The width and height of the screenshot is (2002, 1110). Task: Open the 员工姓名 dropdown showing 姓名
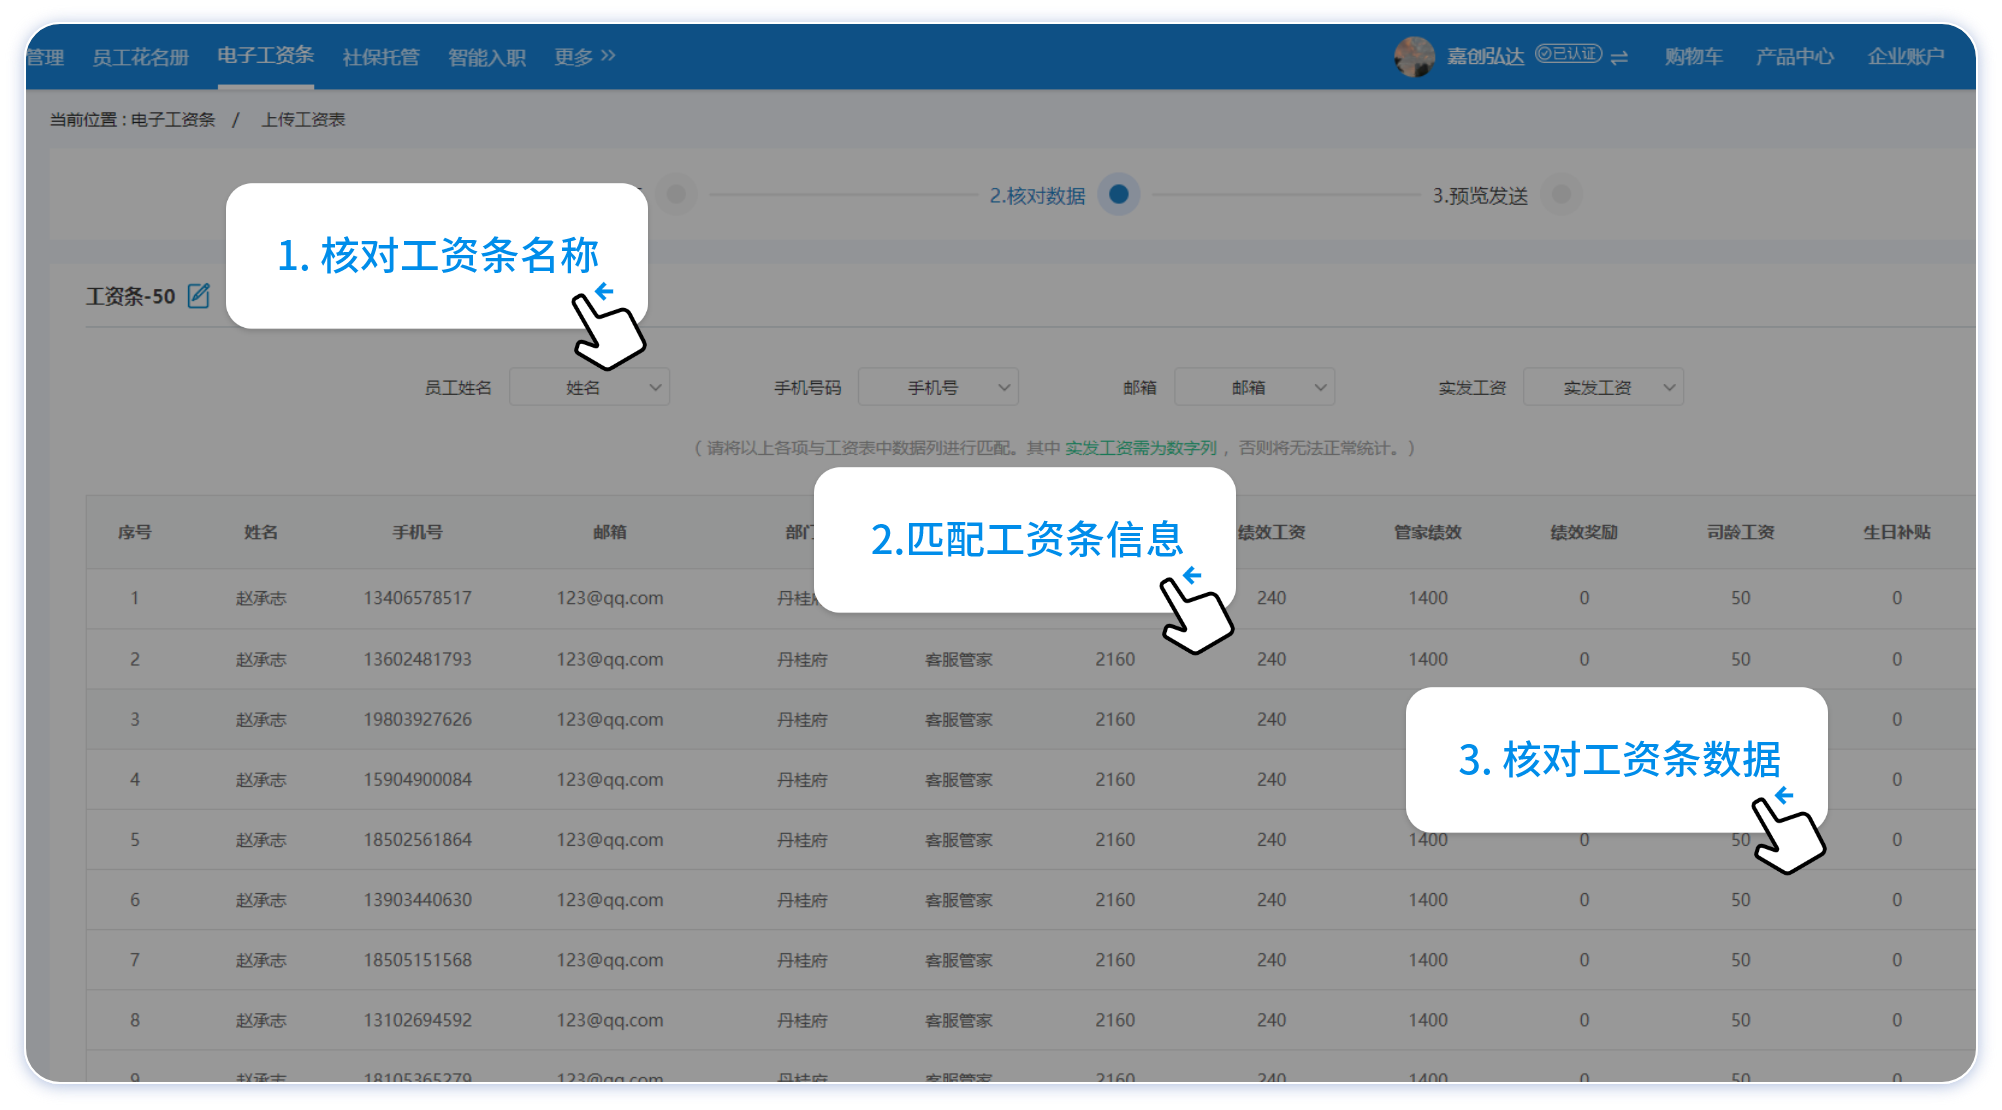coord(589,387)
